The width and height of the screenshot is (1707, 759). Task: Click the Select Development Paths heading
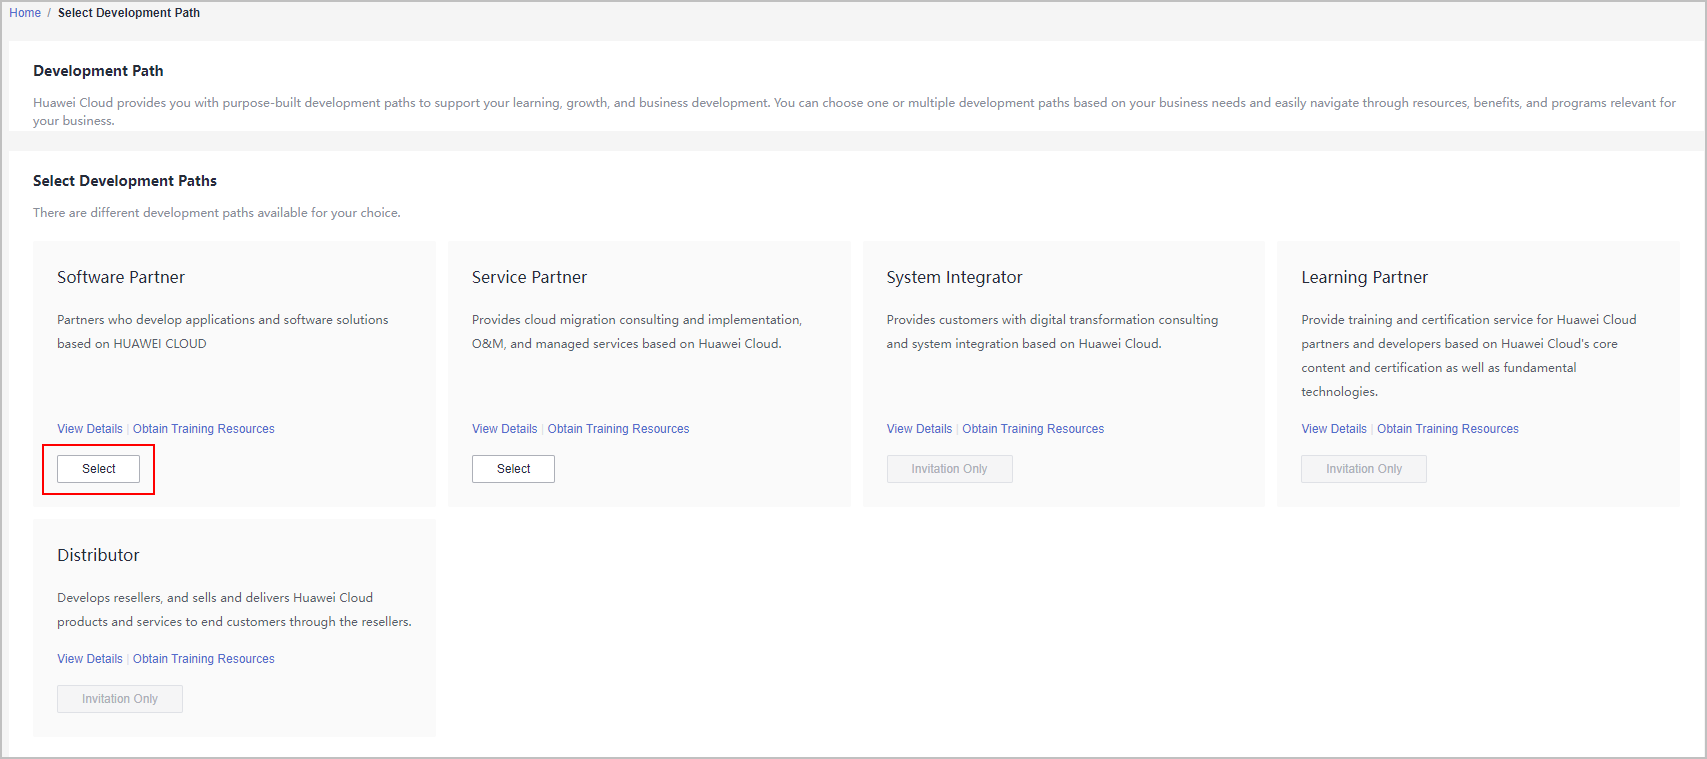coord(125,181)
